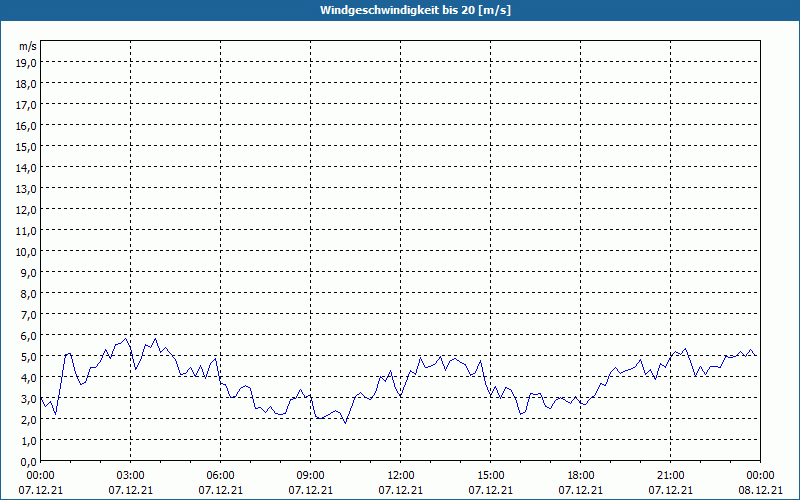Image resolution: width=800 pixels, height=500 pixels.
Task: Click the '03:00' time label
Action: click(x=131, y=476)
